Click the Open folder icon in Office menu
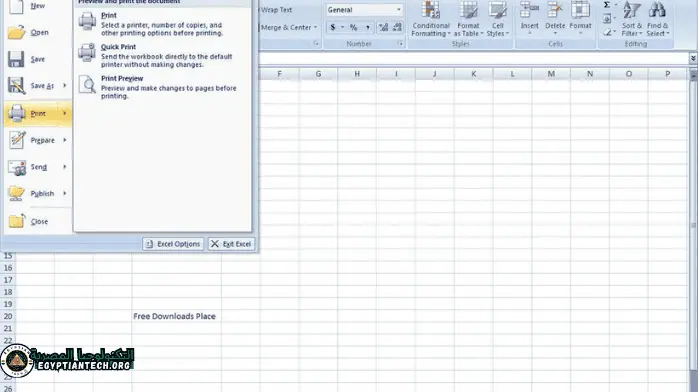The width and height of the screenshot is (698, 392). tap(16, 32)
